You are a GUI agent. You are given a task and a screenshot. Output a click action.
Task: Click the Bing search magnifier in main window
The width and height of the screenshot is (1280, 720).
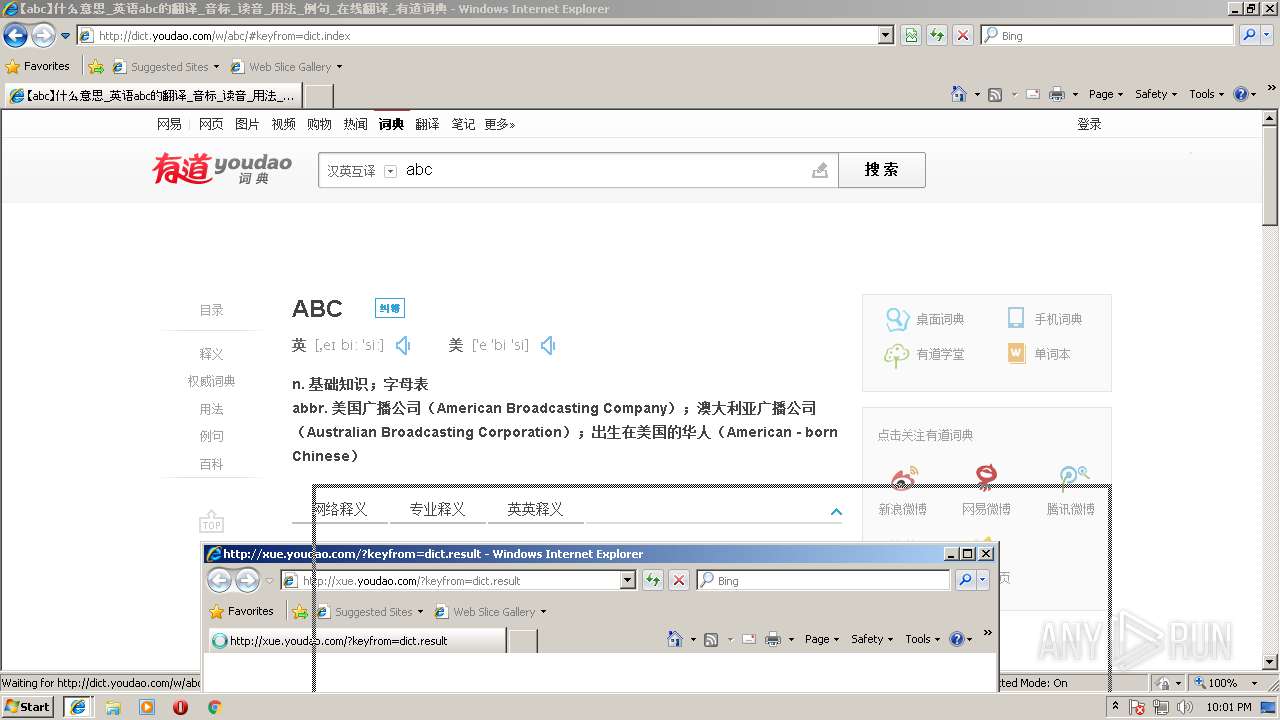1248,35
